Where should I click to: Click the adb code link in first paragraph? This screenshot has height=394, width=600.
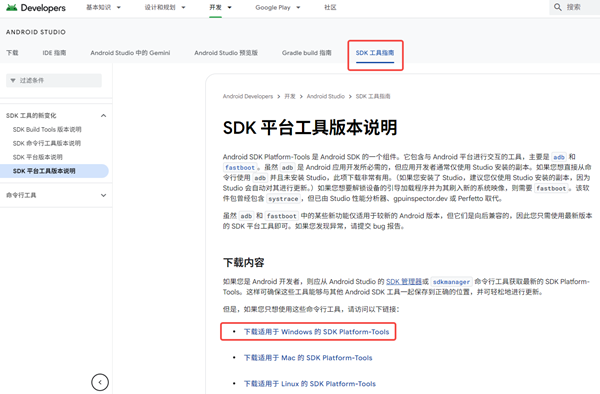pos(559,157)
